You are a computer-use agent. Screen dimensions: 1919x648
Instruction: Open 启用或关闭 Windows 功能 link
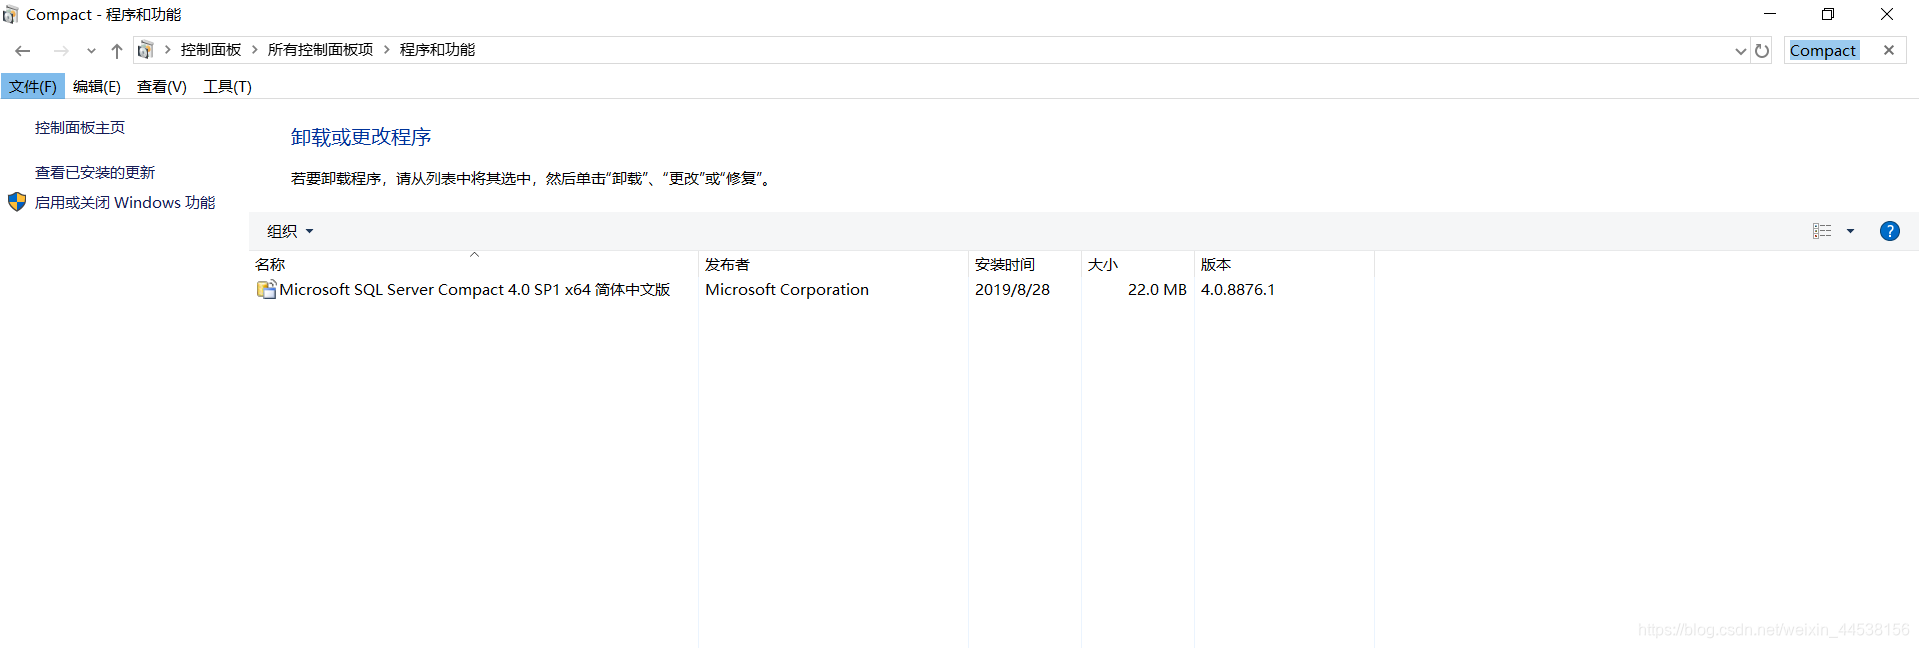coord(125,203)
